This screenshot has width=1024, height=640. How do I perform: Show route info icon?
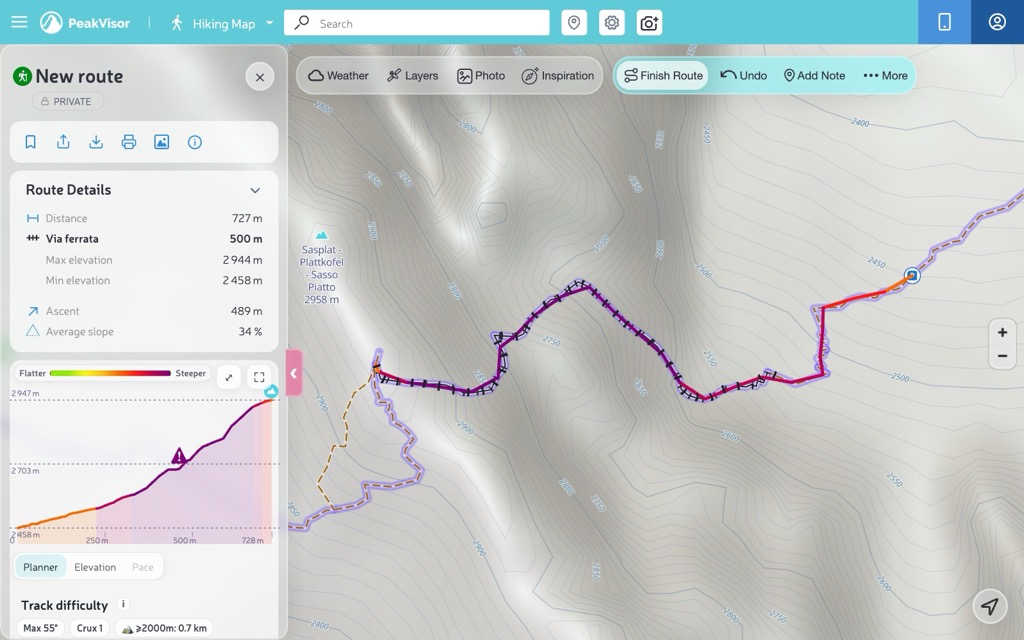coord(195,142)
